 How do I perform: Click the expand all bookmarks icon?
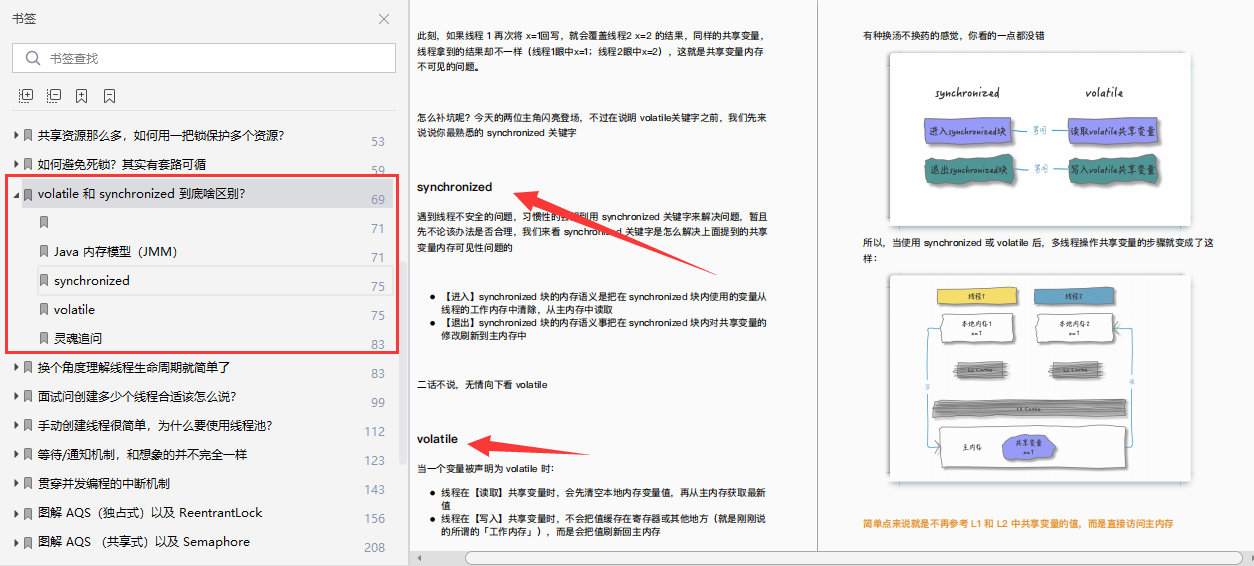[x=26, y=96]
